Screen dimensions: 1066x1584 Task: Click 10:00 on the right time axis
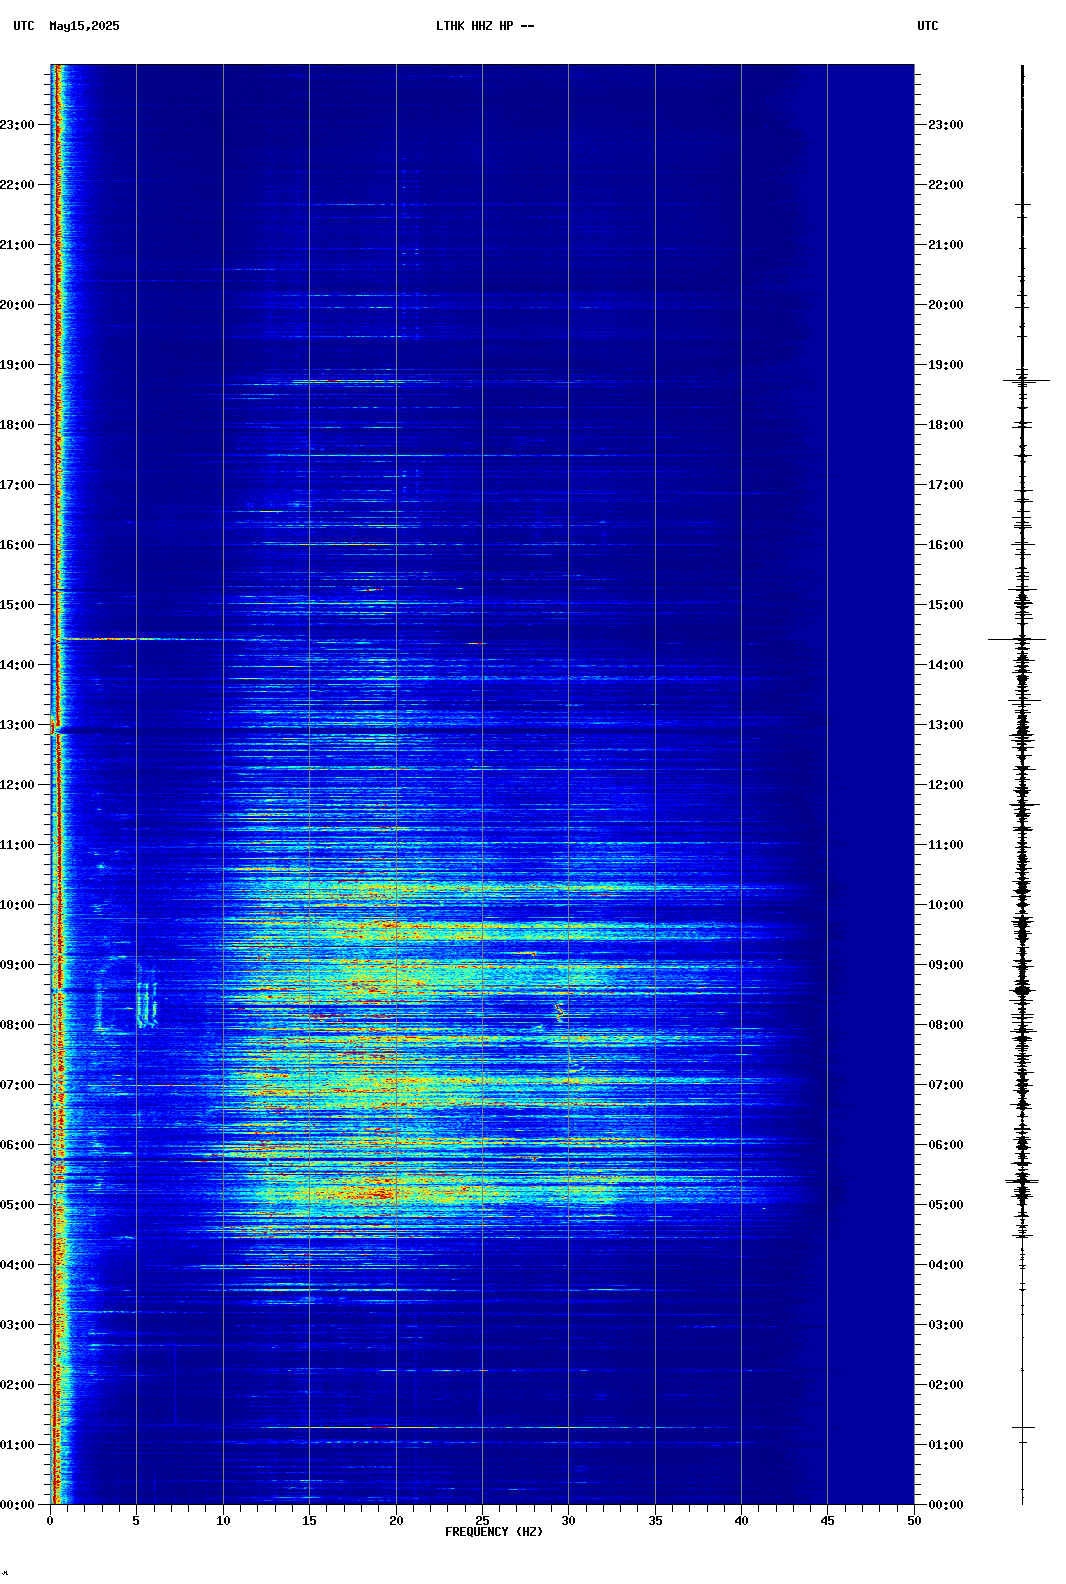coord(946,905)
